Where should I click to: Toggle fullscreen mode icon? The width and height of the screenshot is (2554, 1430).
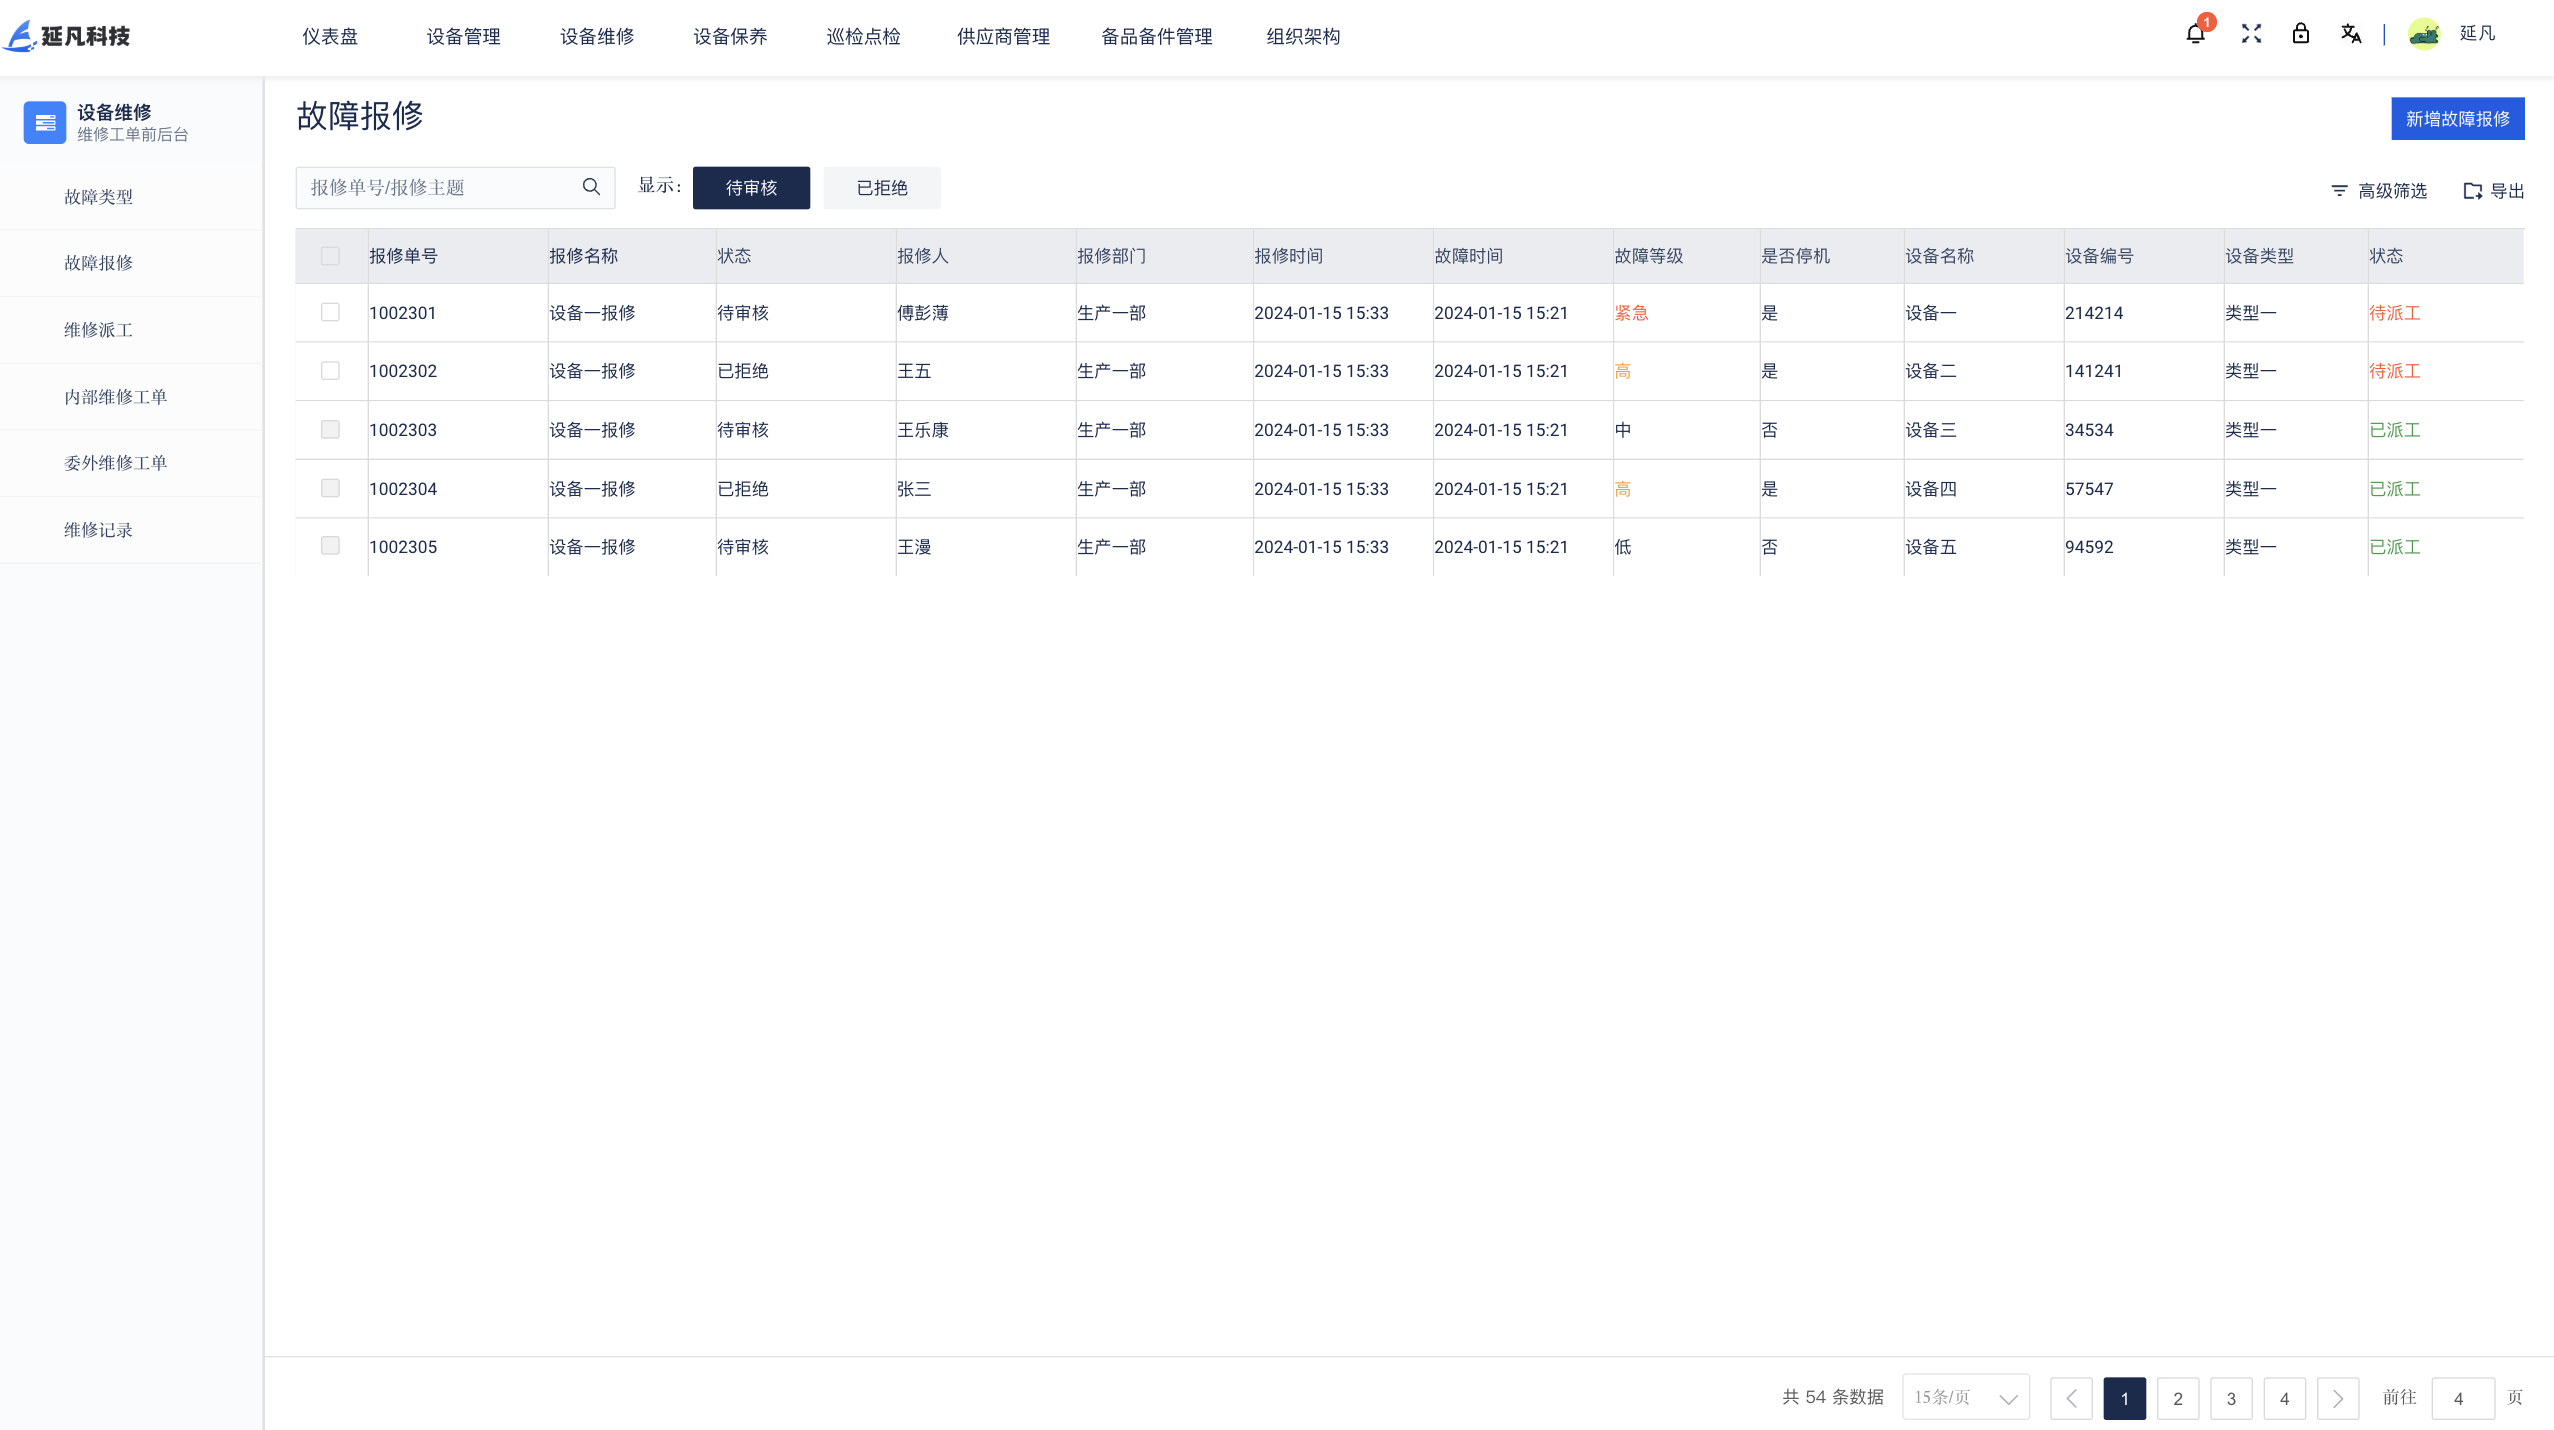2251,34
